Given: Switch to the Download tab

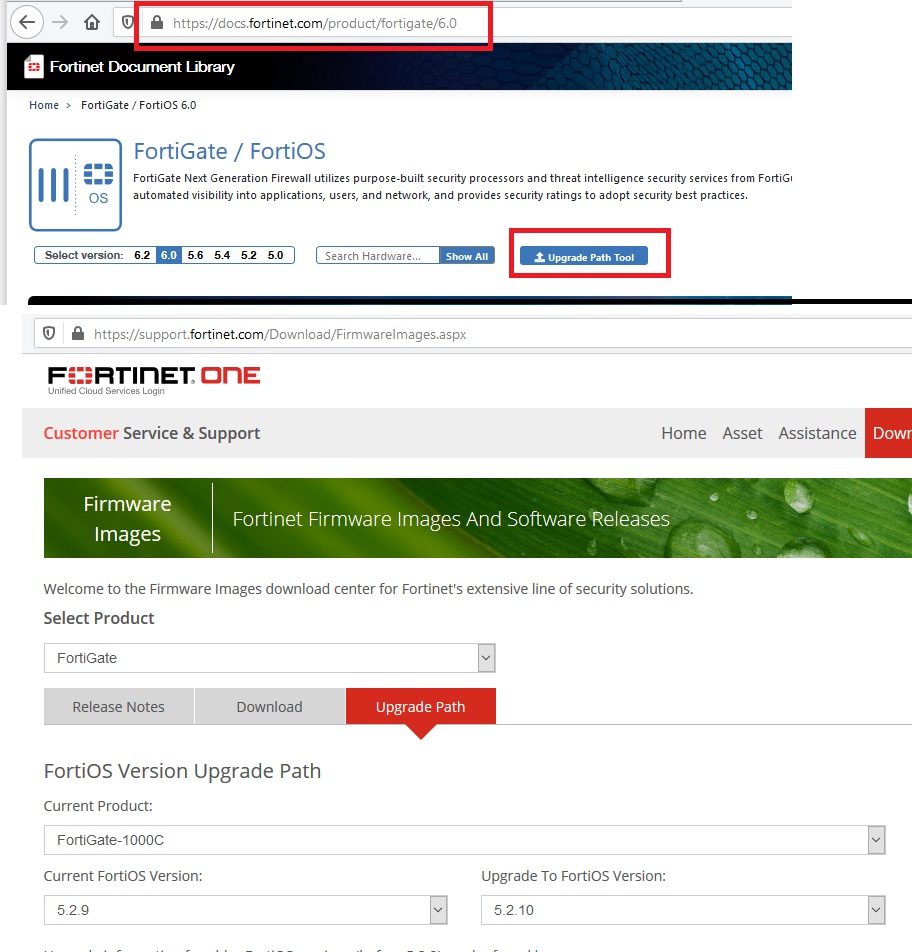Looking at the screenshot, I should tap(270, 706).
